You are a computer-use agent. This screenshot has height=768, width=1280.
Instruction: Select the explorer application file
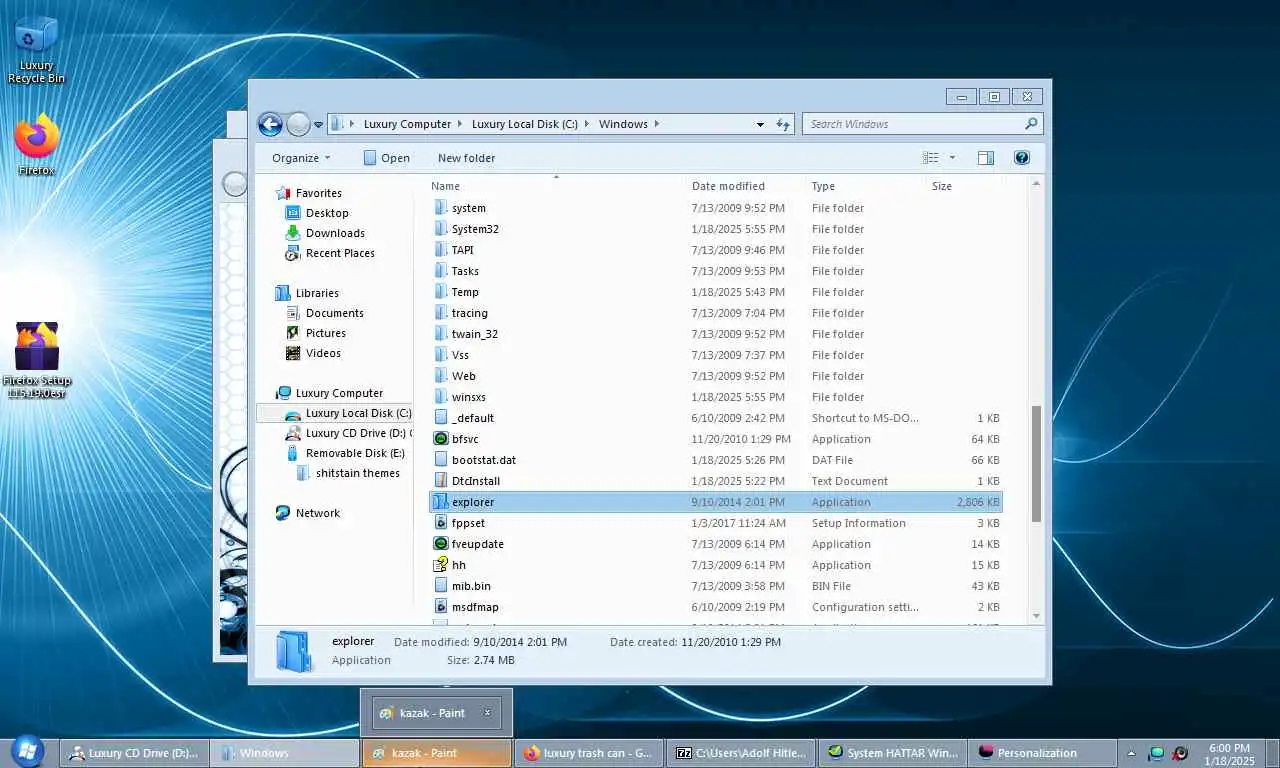(715, 502)
